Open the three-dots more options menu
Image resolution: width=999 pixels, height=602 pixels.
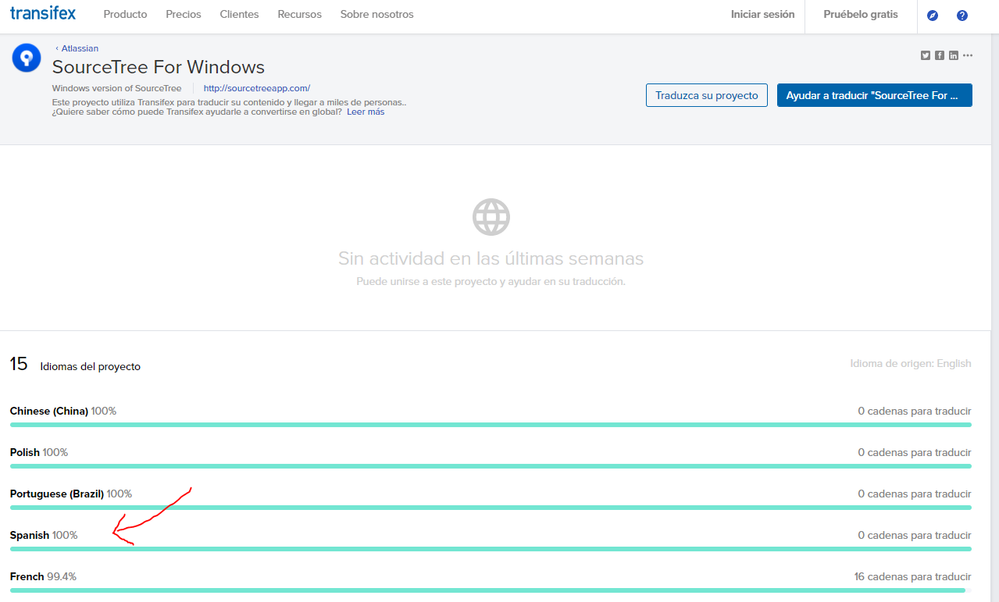tap(968, 55)
